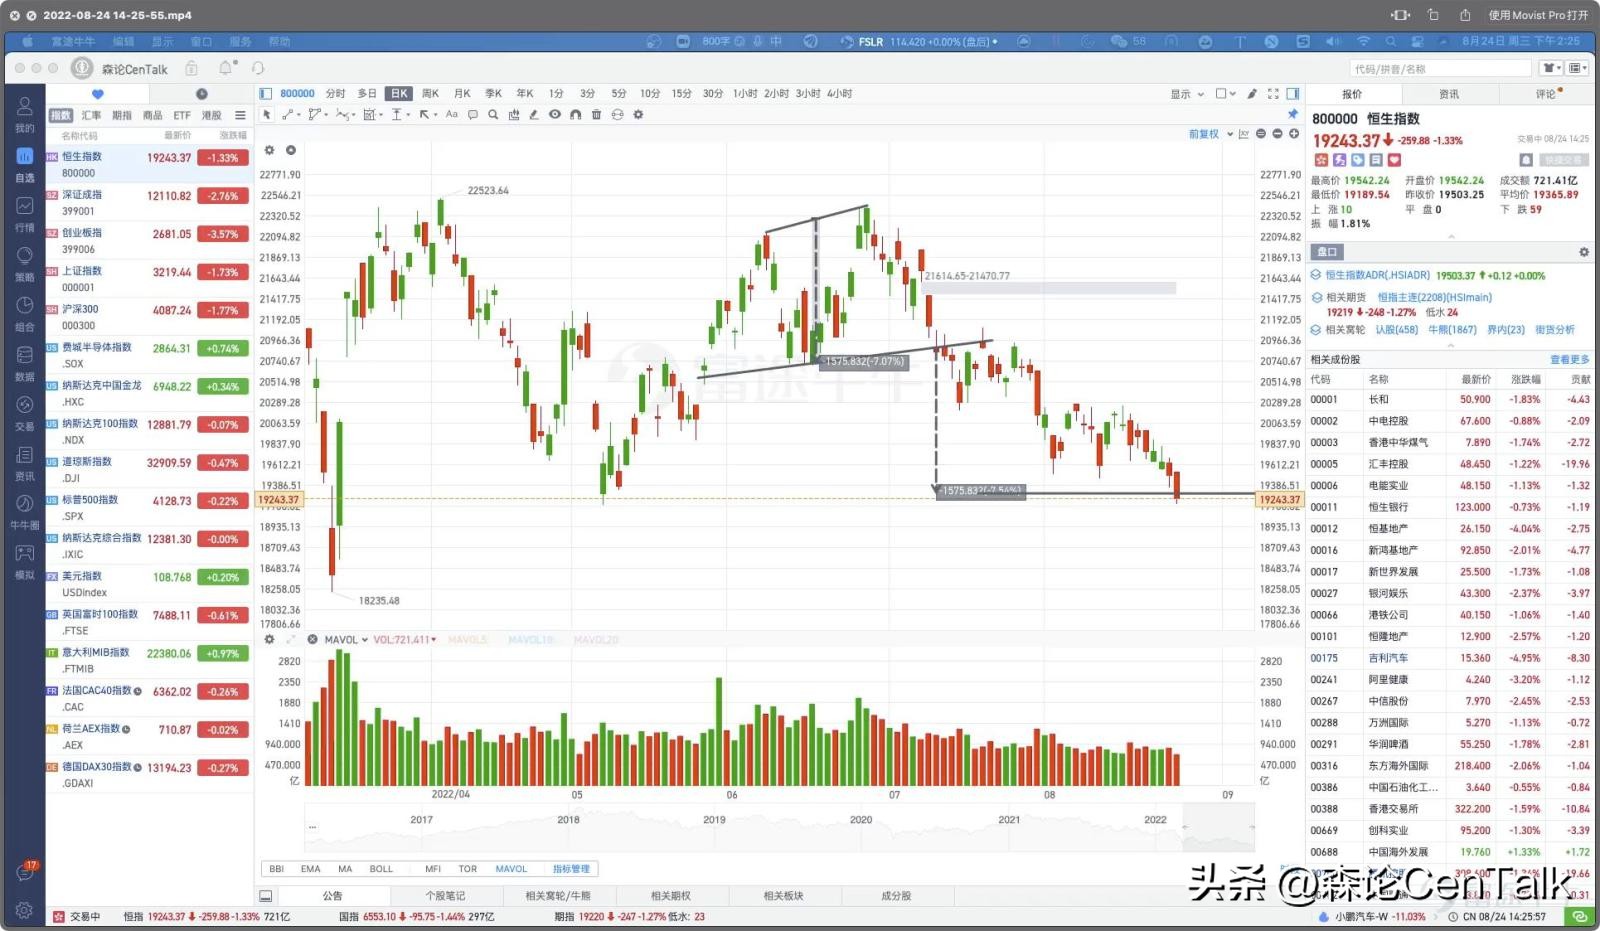The image size is (1600, 931).
Task: Toggle the heart favorite icon for 恒生指数
Action: point(1394,160)
